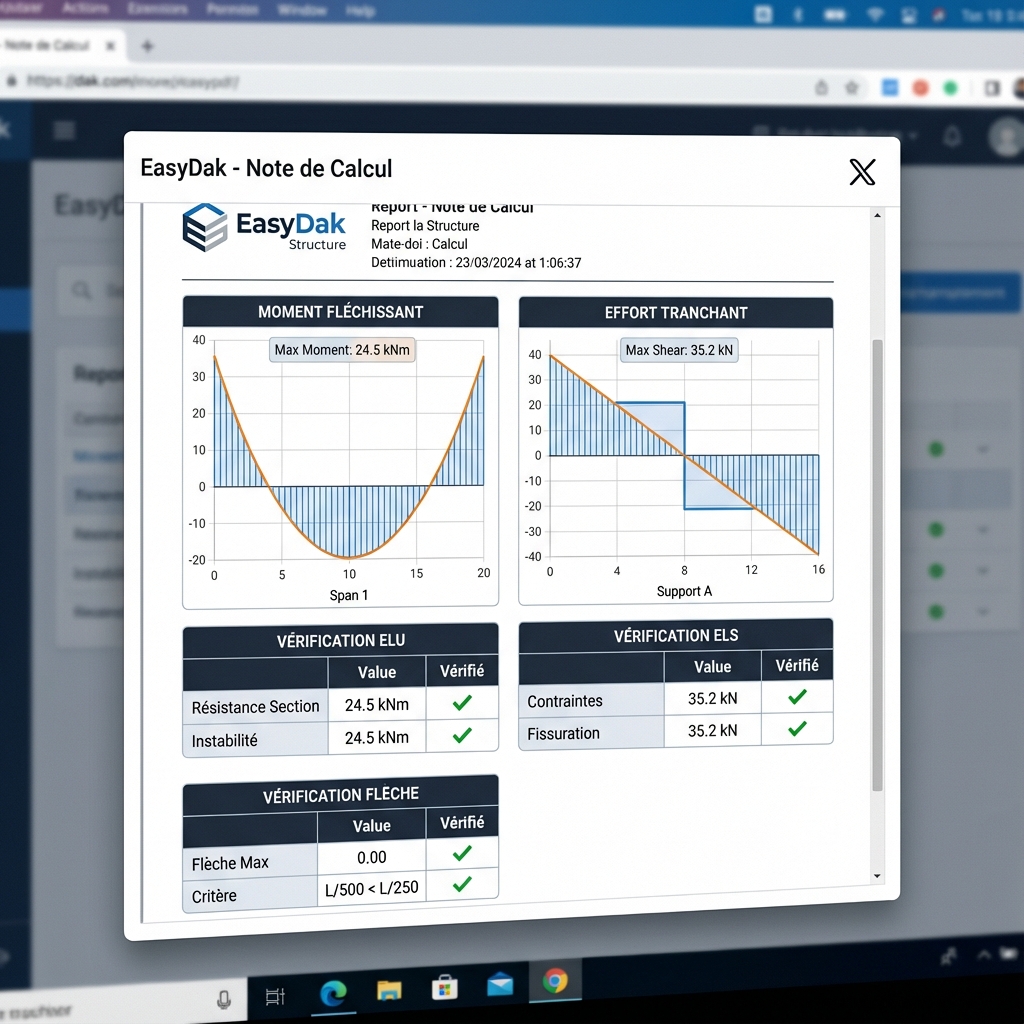Open the notifications bell in the background page
Image resolution: width=1024 pixels, height=1024 pixels.
coord(952,136)
